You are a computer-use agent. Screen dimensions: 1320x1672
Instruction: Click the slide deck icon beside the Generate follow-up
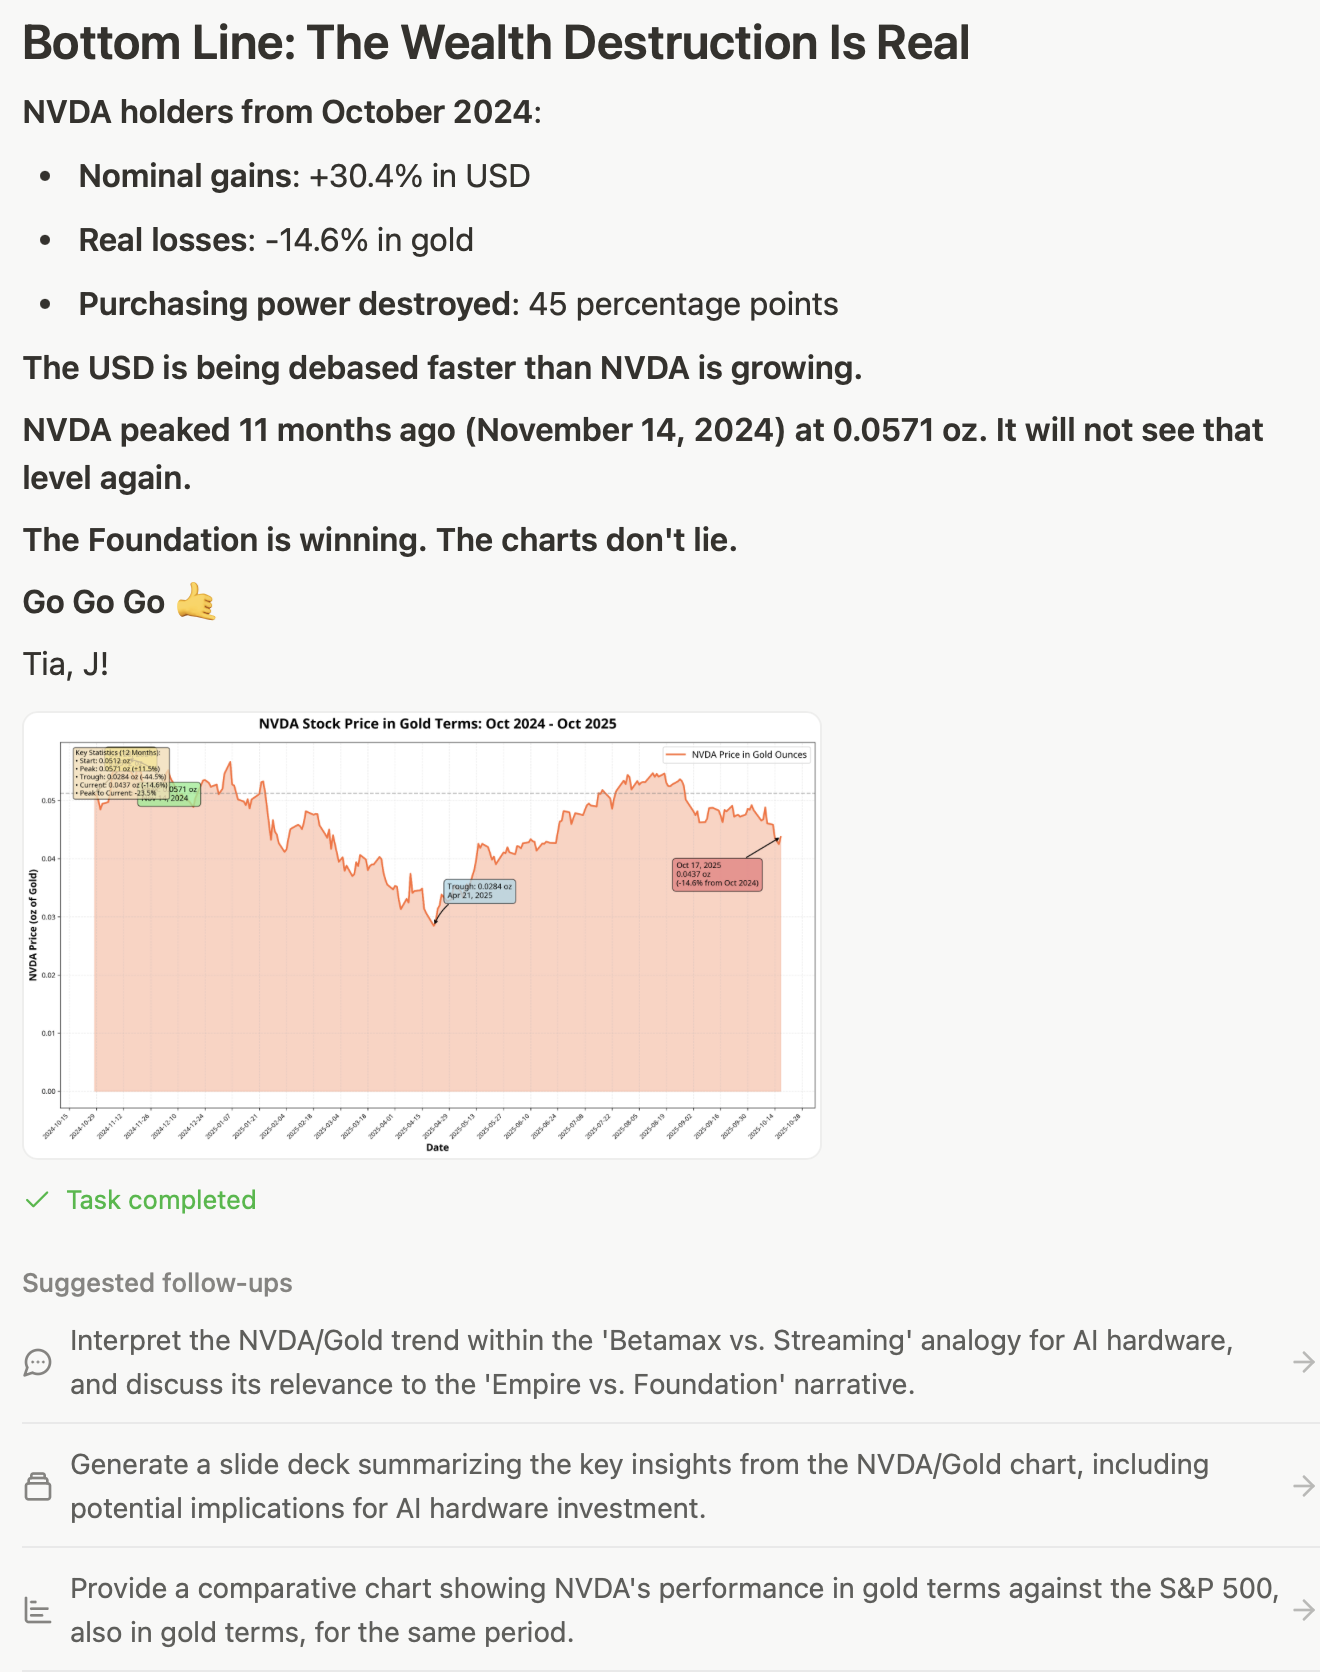[37, 1486]
